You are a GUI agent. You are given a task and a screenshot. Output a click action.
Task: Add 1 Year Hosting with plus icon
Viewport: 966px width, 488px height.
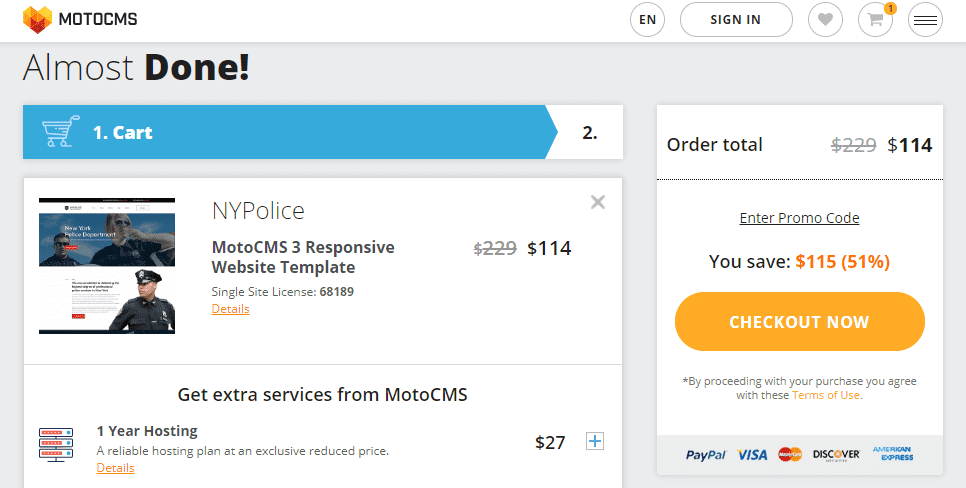[595, 441]
